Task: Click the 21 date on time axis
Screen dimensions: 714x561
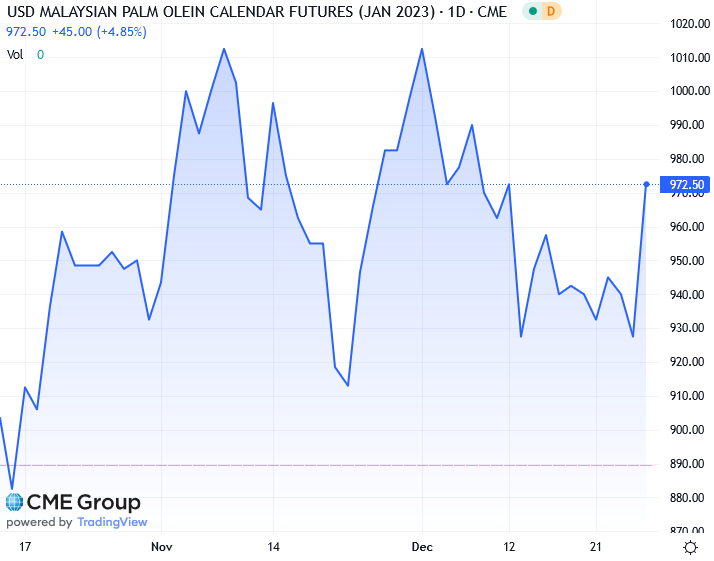Action: (x=596, y=547)
